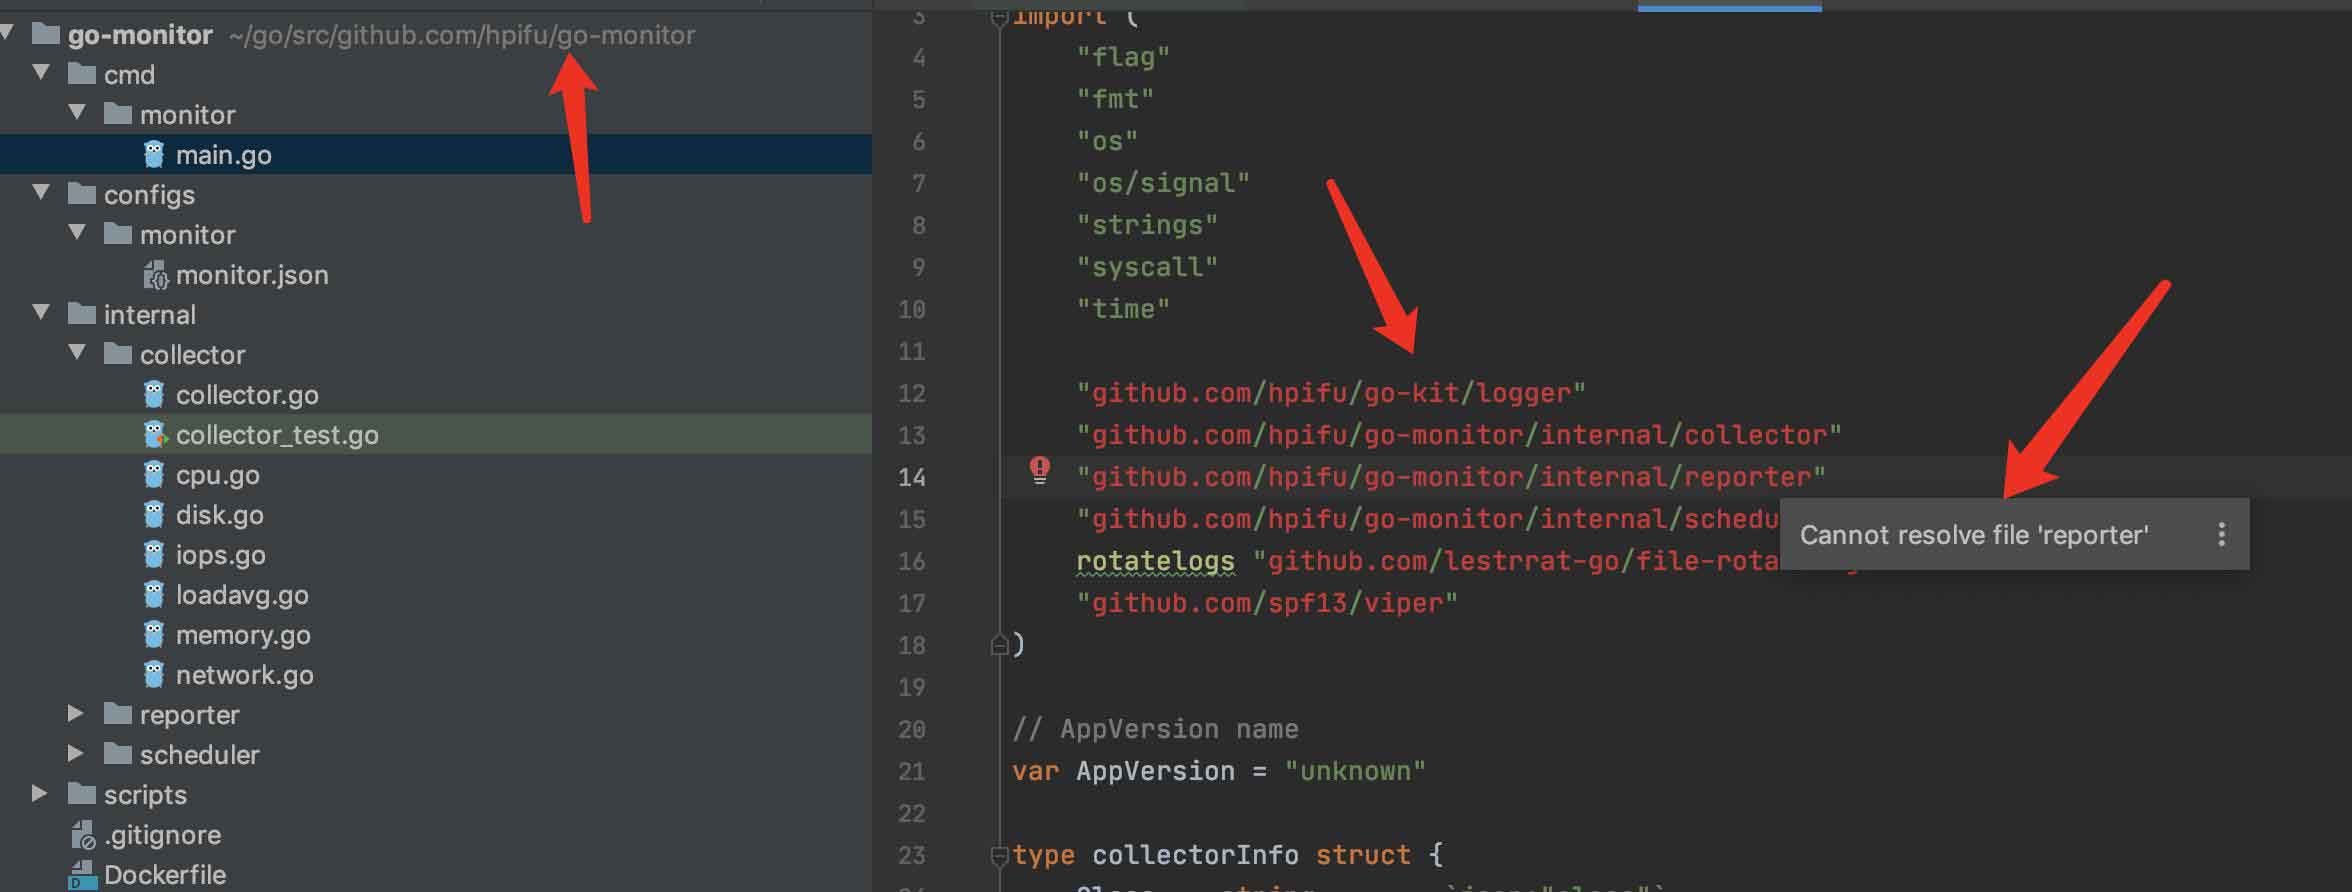Expand the reporter folder
The image size is (2352, 892).
75,714
